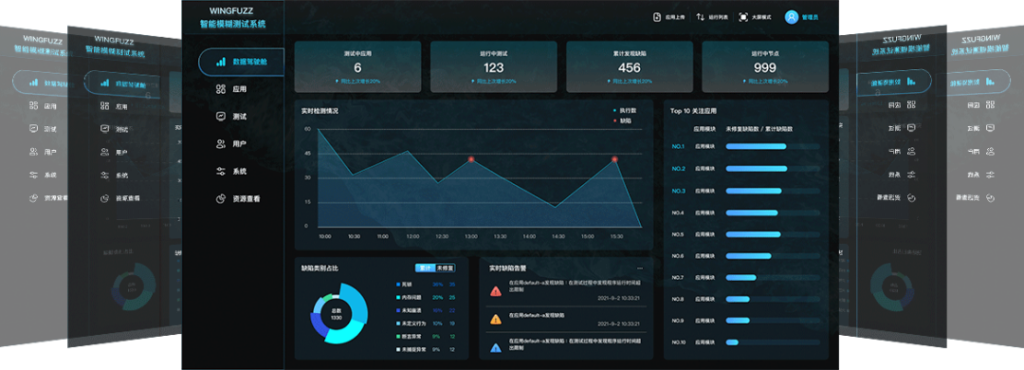Open 系统 in nearest left background panel
The width and height of the screenshot is (1024, 370).
(114, 175)
